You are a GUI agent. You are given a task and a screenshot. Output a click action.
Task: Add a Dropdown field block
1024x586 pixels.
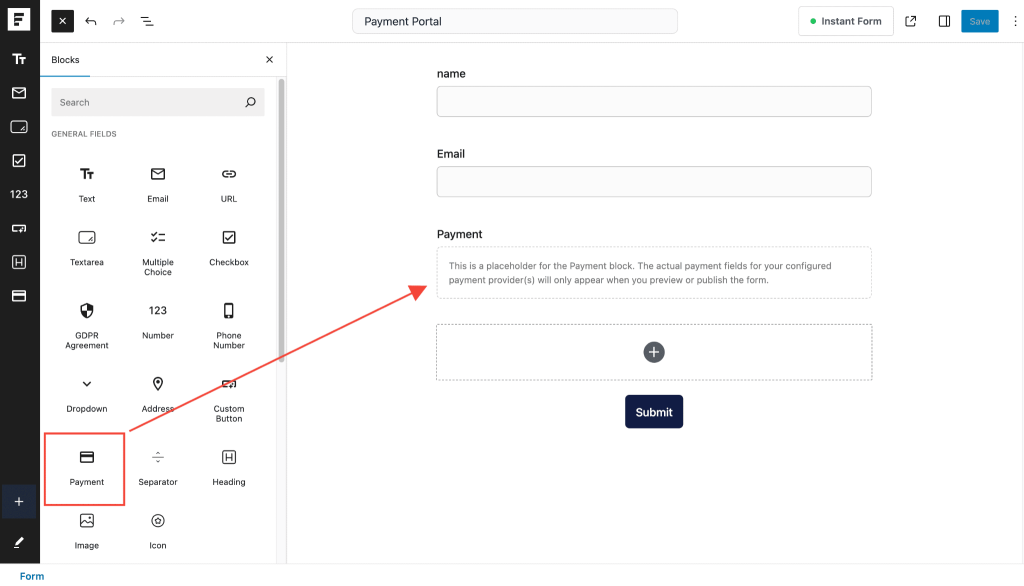86,392
